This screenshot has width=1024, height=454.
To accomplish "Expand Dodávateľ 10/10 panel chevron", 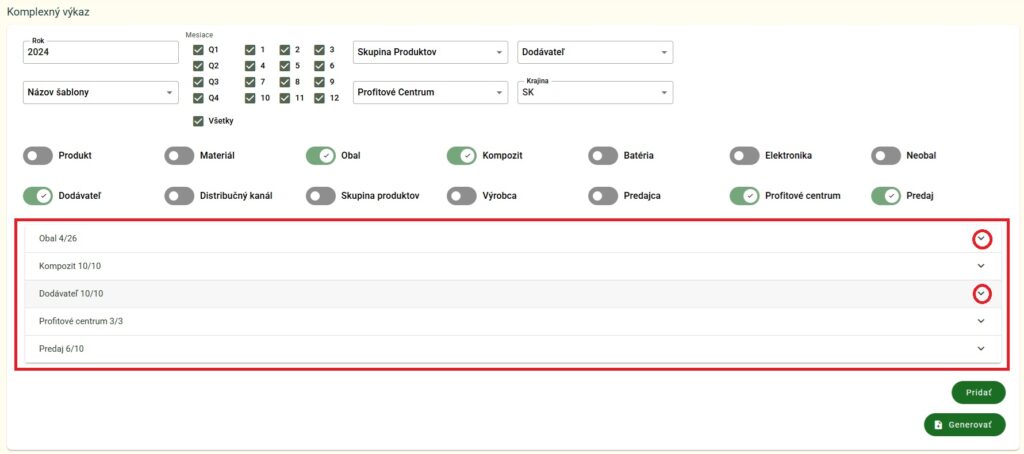I will pyautogui.click(x=981, y=293).
